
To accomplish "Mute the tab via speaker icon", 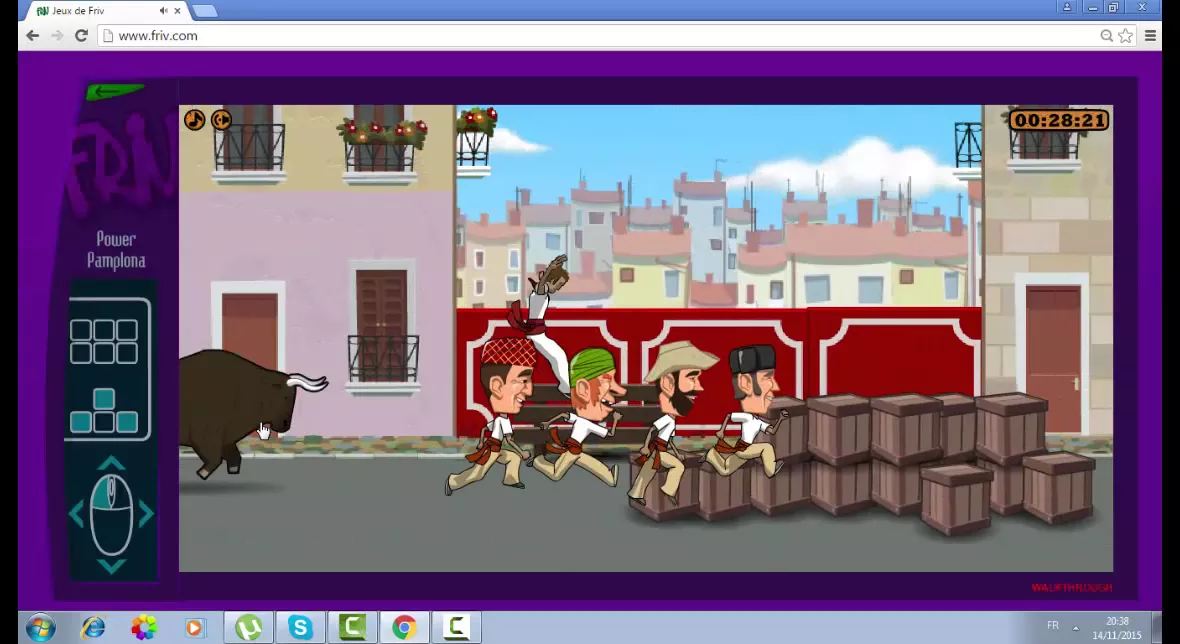I will [163, 11].
